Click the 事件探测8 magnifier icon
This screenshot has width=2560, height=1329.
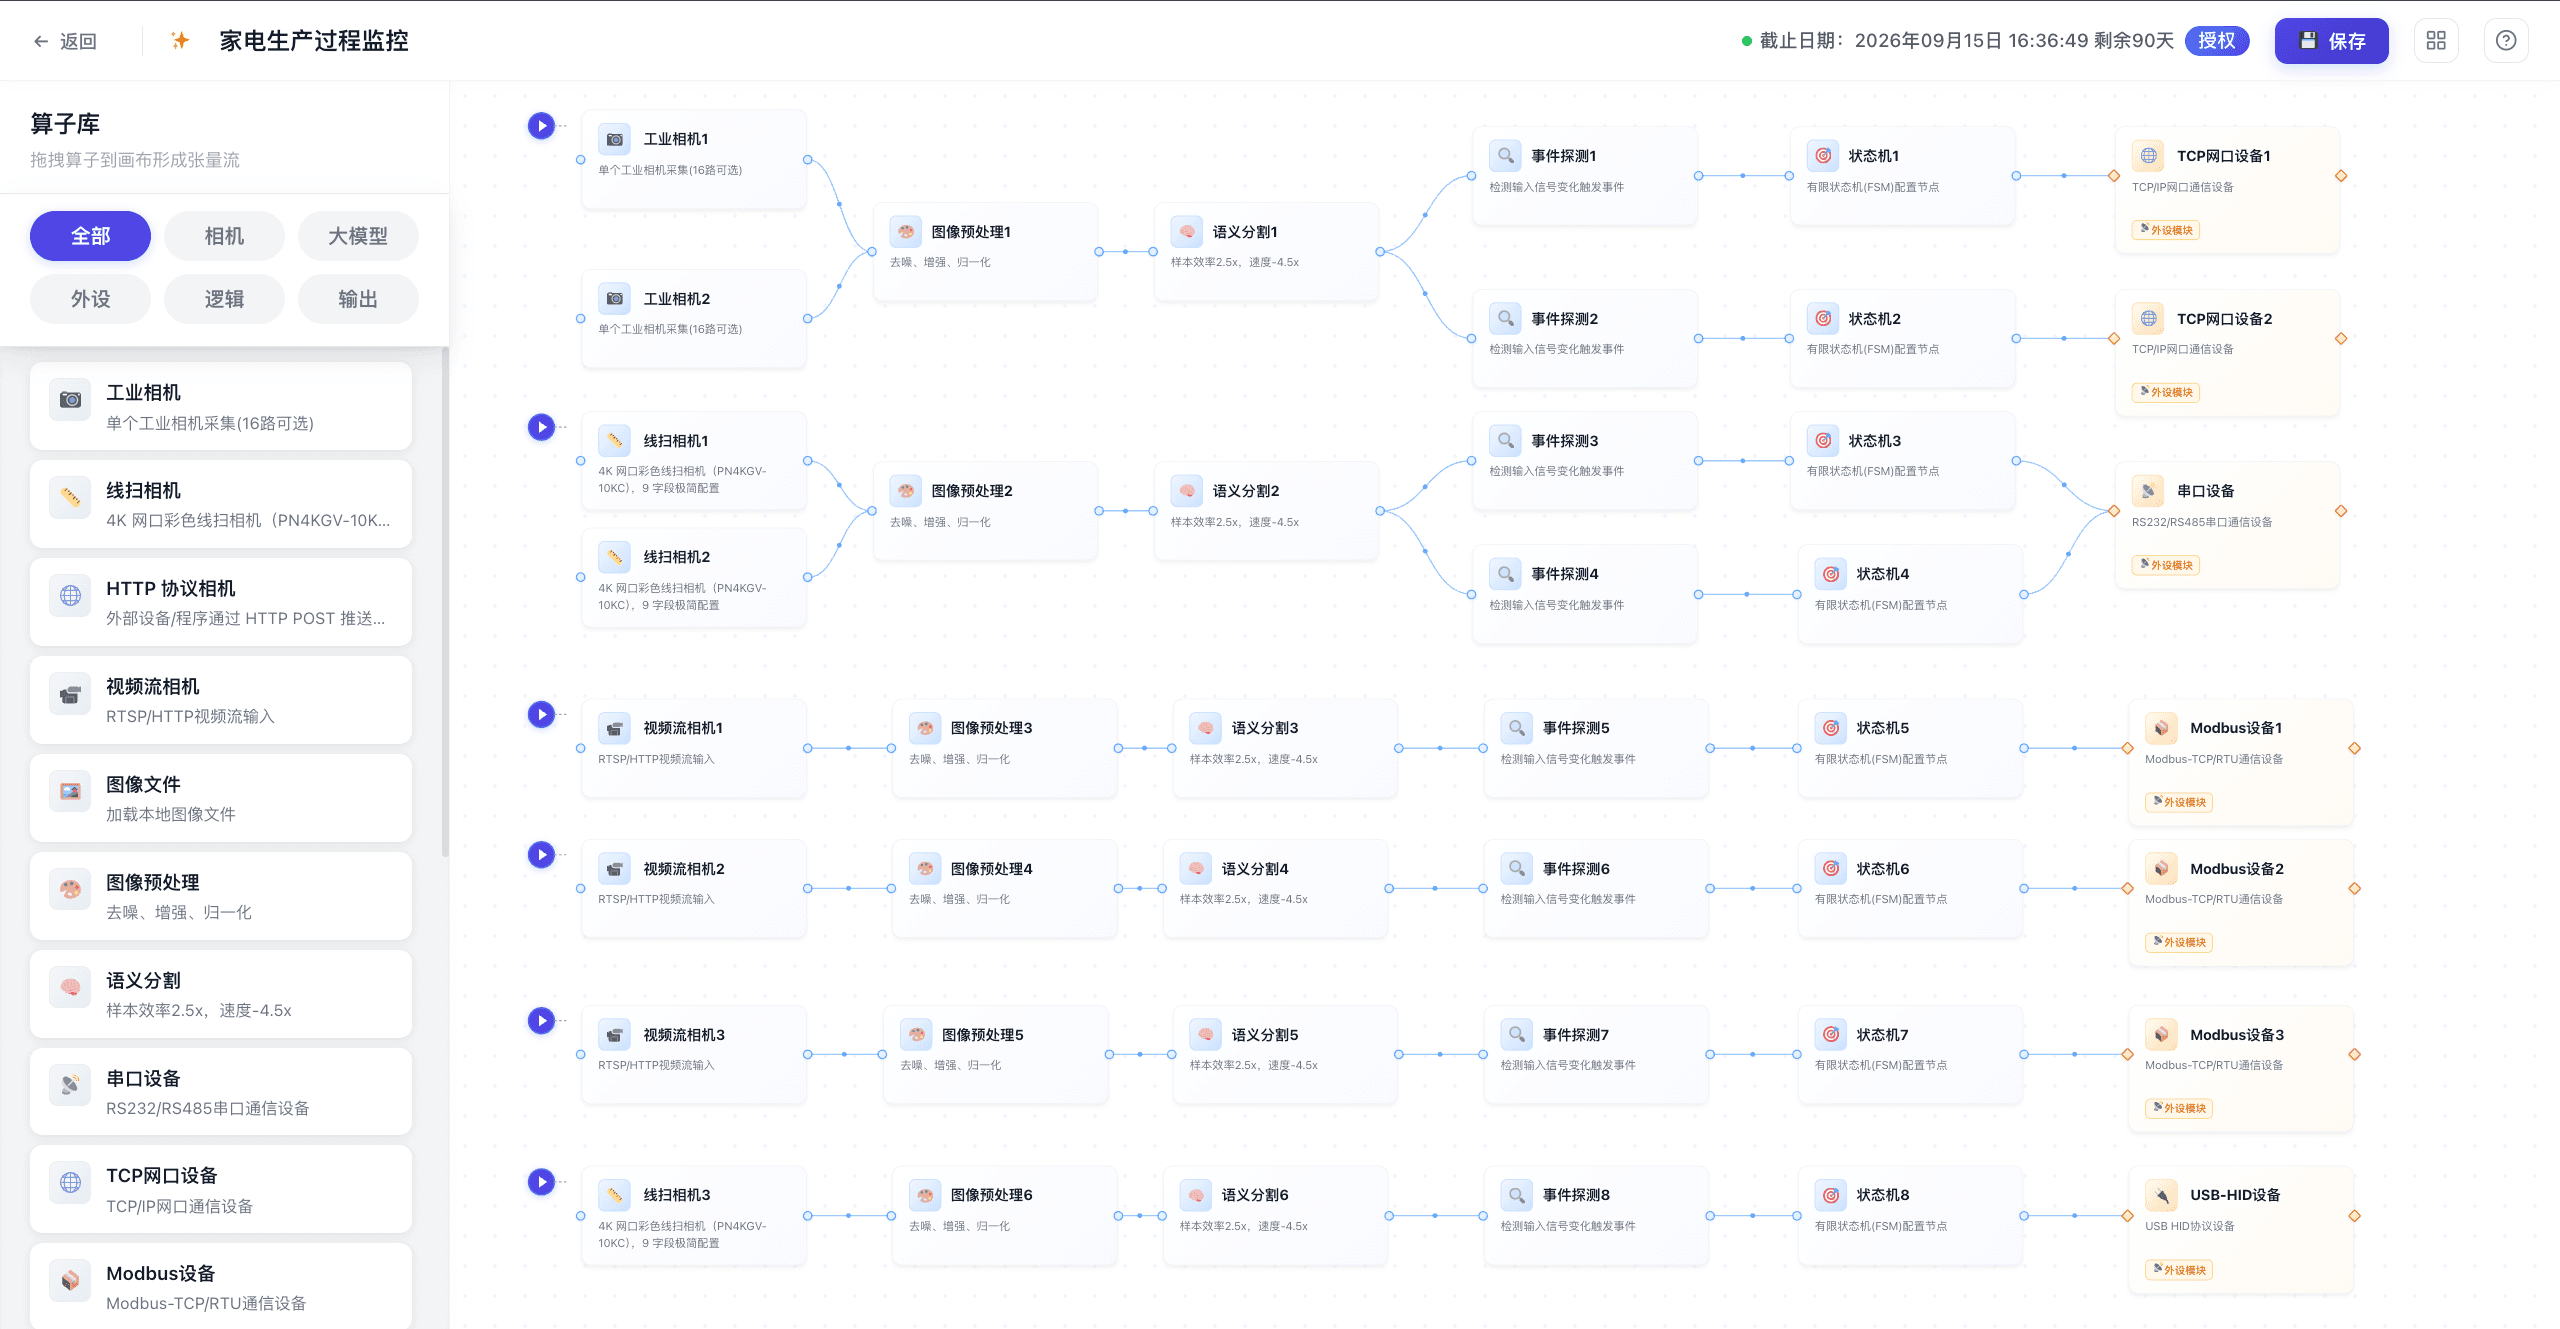pos(1517,1195)
